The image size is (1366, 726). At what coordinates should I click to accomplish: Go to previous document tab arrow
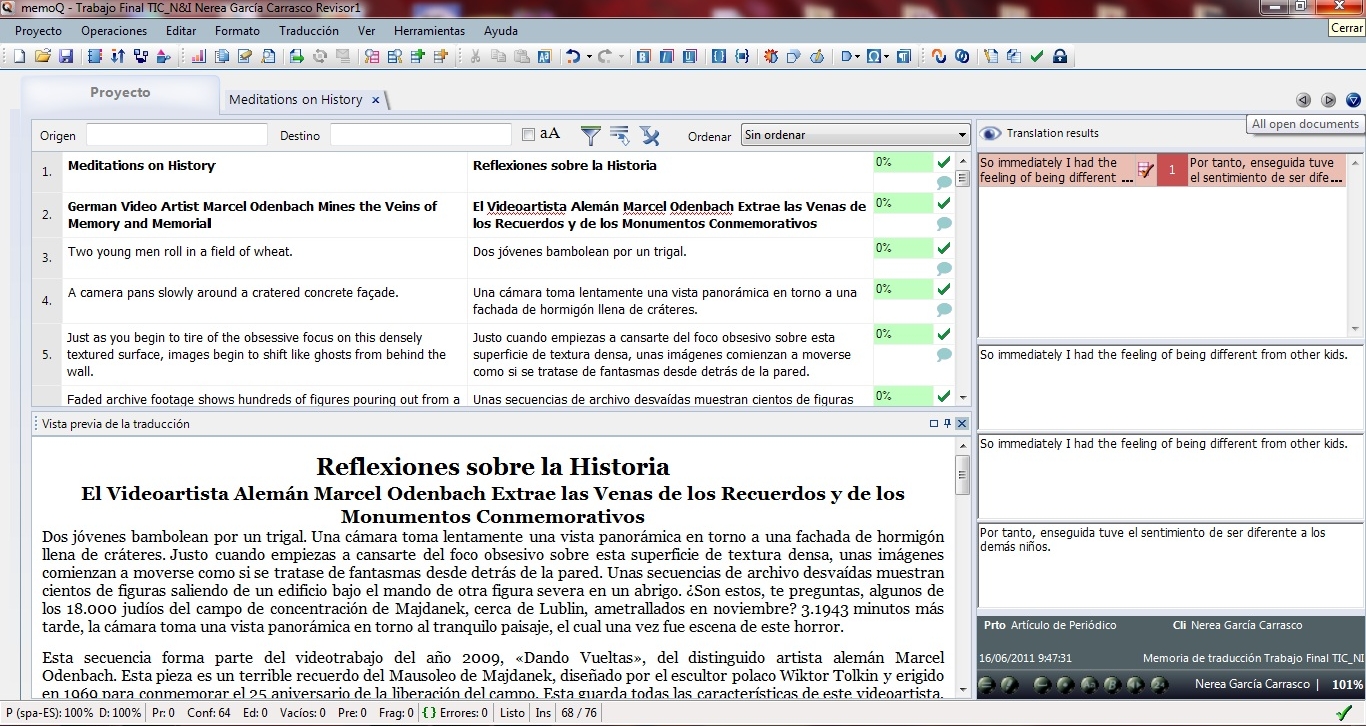pos(1303,100)
